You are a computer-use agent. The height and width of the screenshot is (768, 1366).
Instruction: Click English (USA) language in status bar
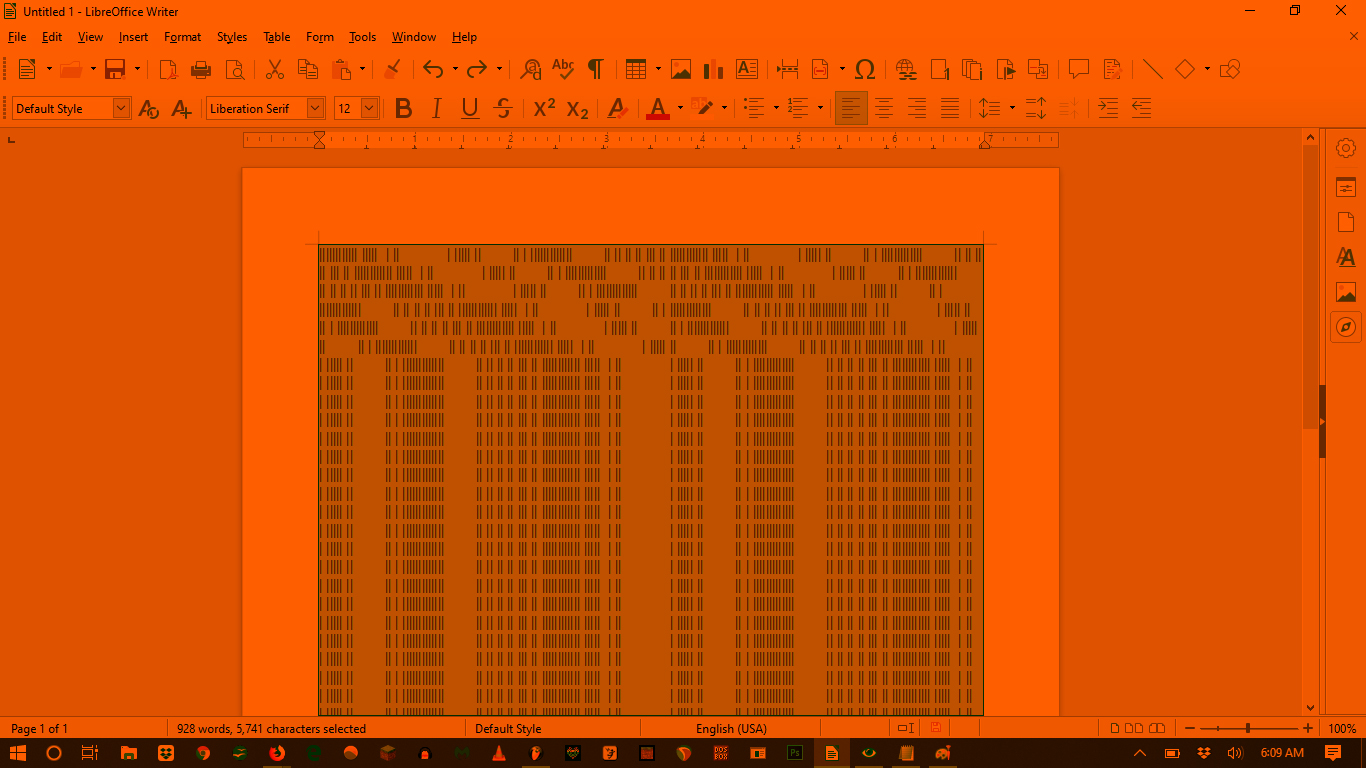[731, 729]
